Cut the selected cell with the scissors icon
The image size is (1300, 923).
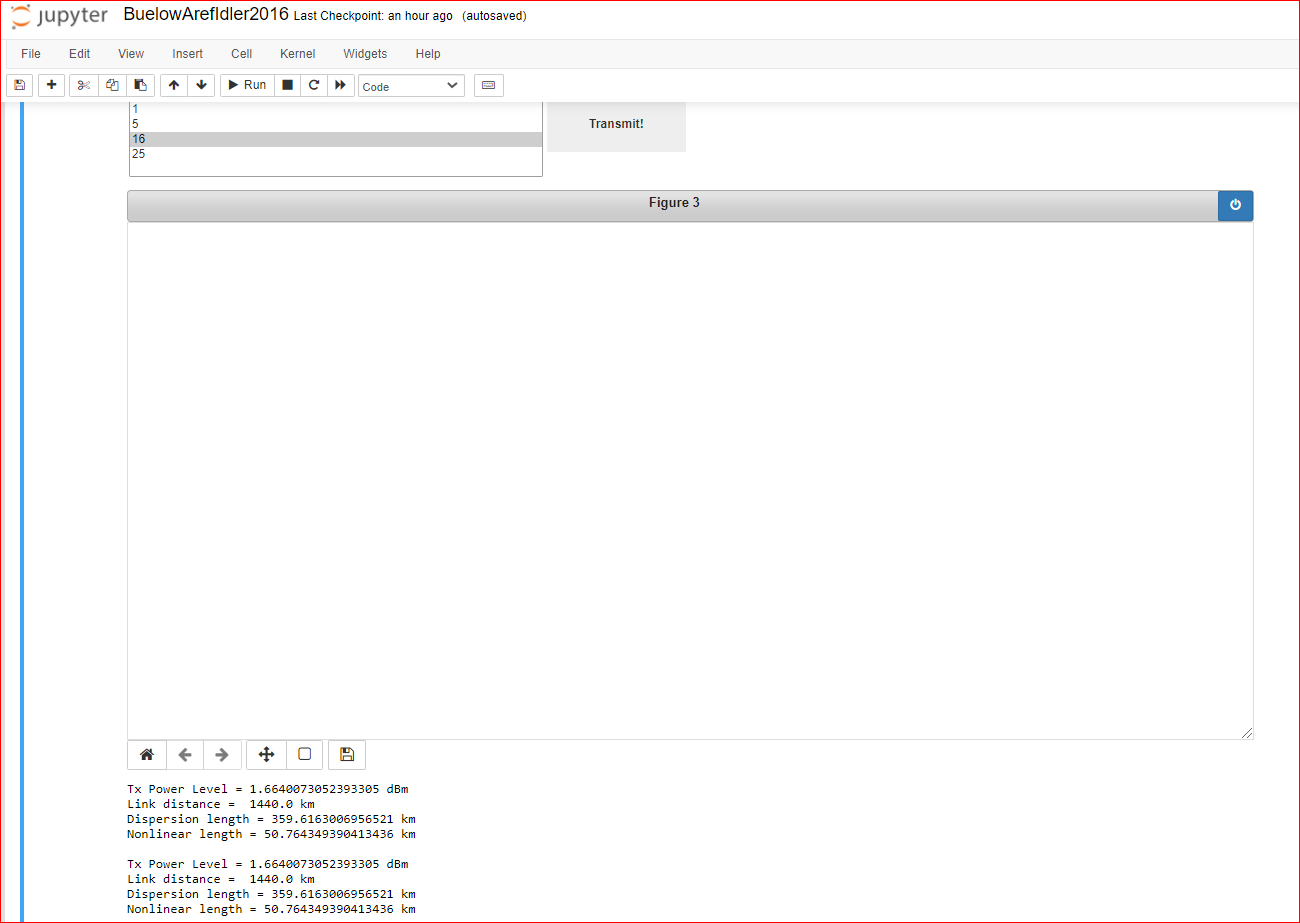83,85
